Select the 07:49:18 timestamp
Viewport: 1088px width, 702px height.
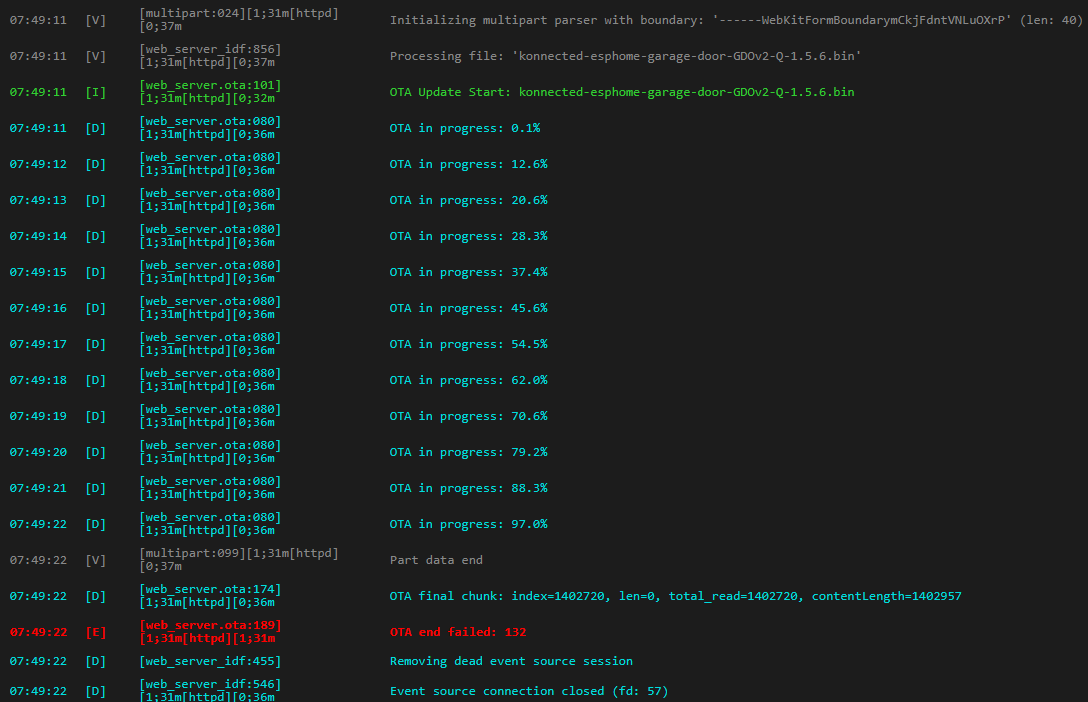pyautogui.click(x=38, y=380)
